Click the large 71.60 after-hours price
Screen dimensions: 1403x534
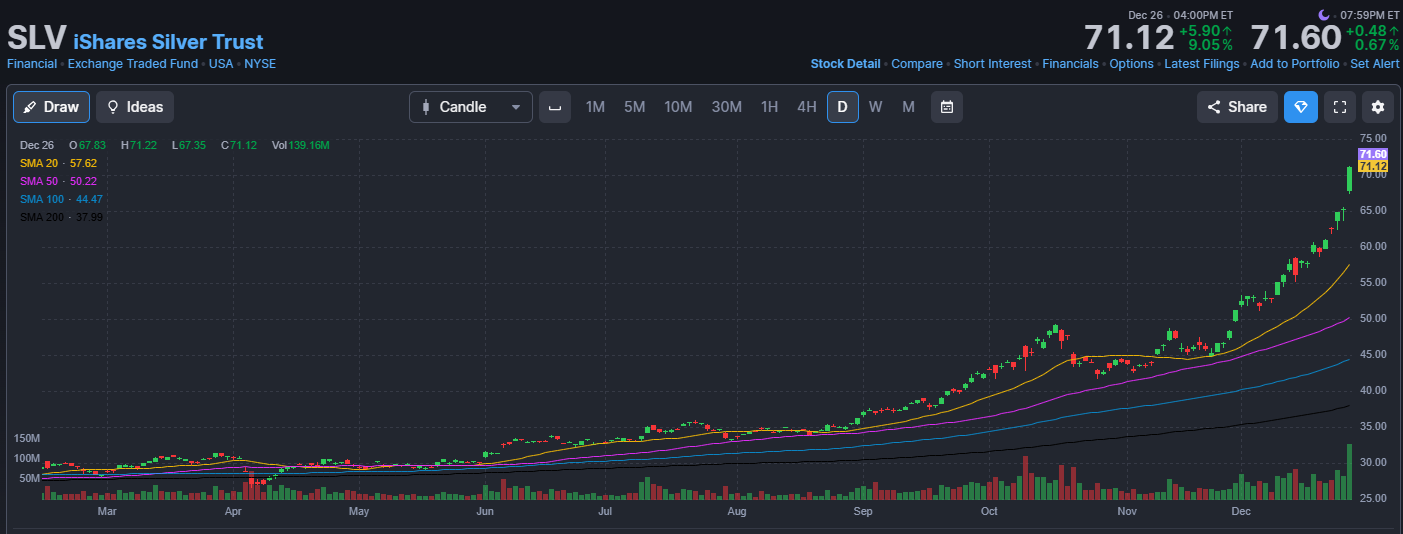1295,38
